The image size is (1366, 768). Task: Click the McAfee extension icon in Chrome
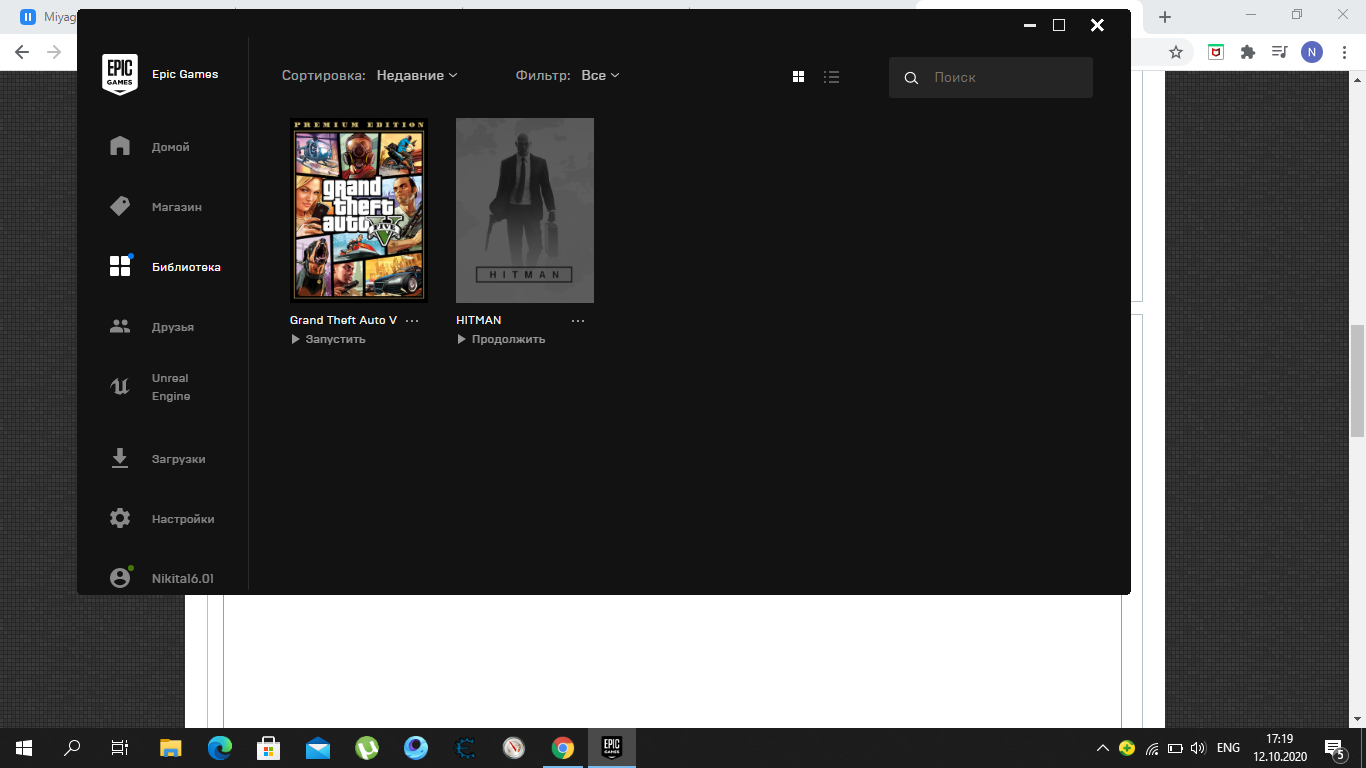tap(1216, 52)
